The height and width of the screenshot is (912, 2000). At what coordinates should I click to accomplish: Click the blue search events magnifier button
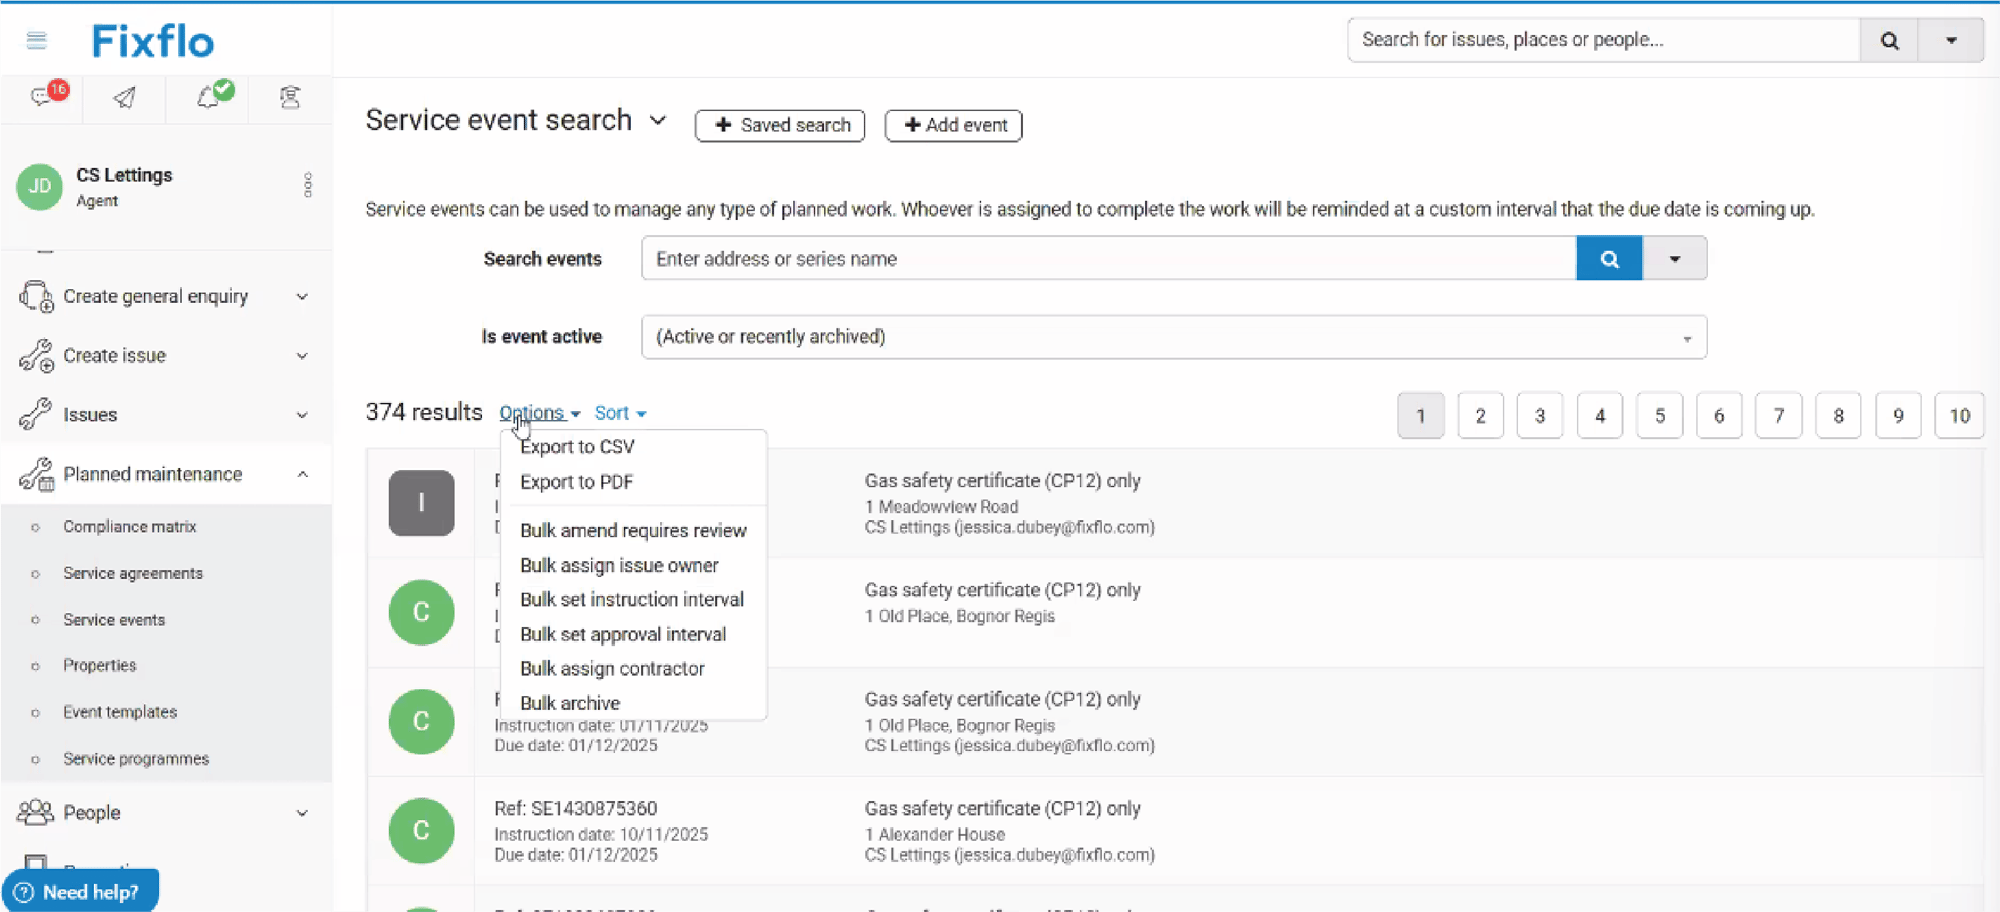coord(1608,259)
